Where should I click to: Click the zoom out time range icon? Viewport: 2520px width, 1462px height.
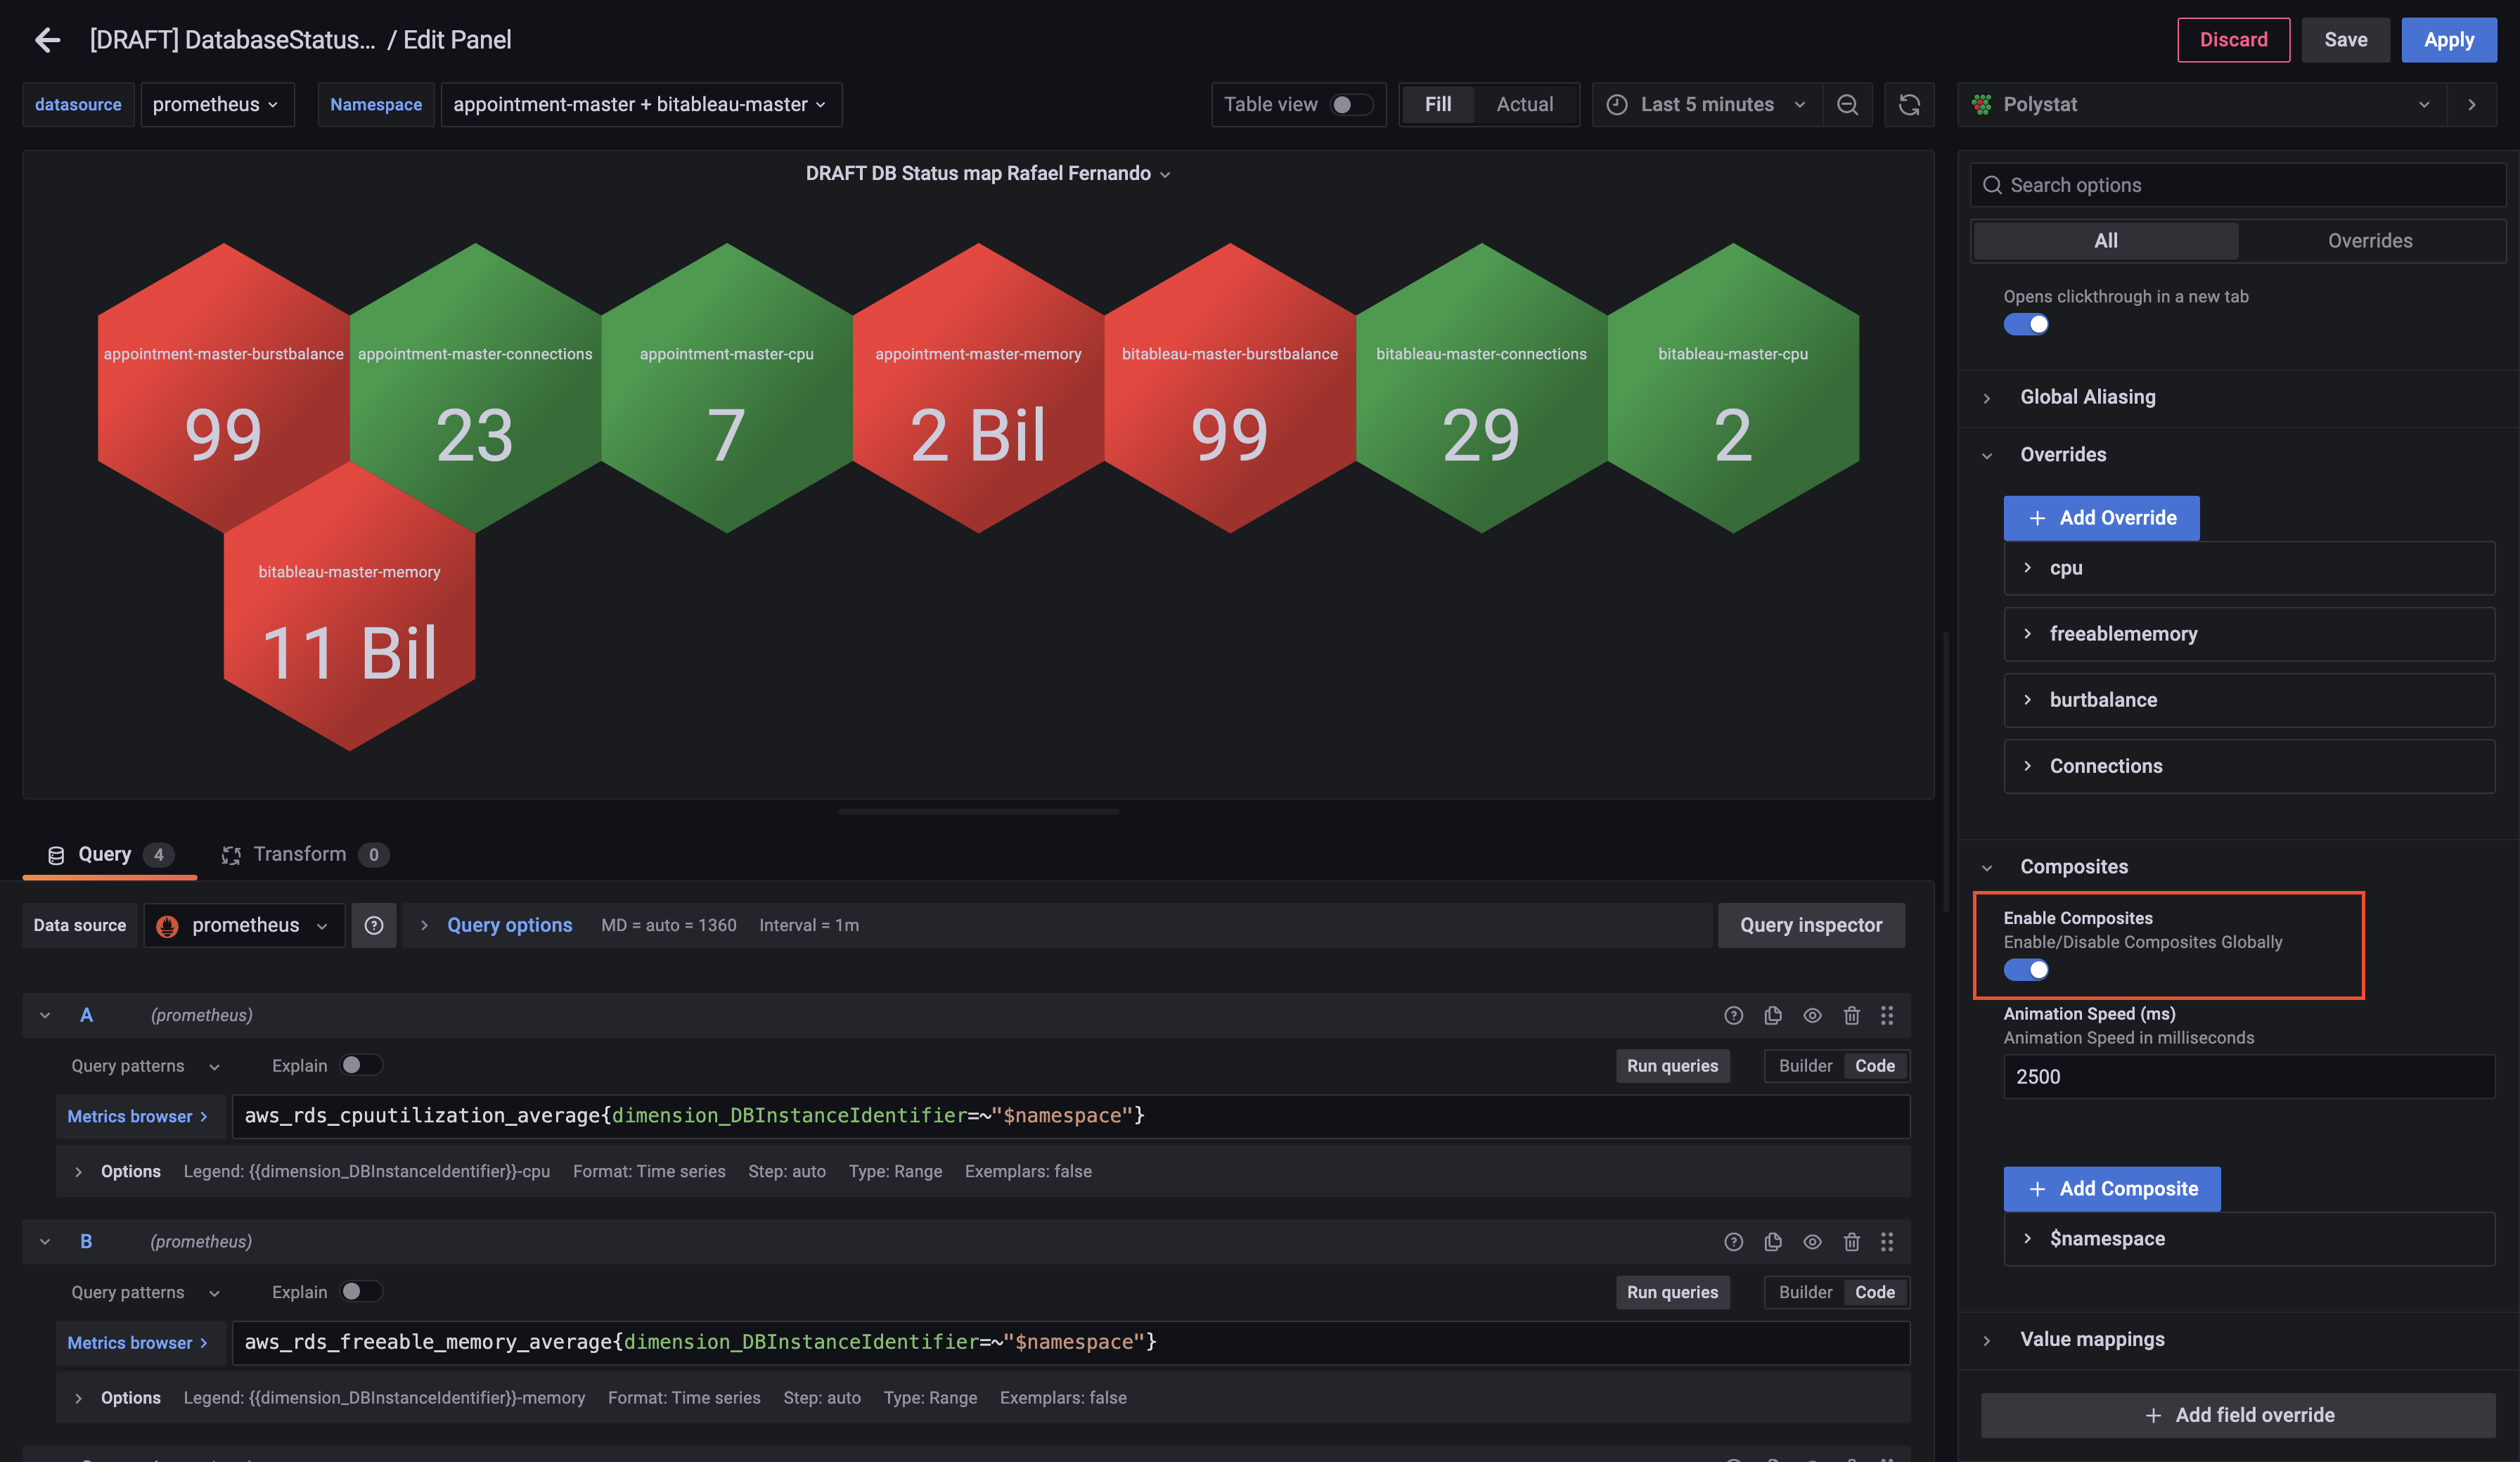point(1847,104)
